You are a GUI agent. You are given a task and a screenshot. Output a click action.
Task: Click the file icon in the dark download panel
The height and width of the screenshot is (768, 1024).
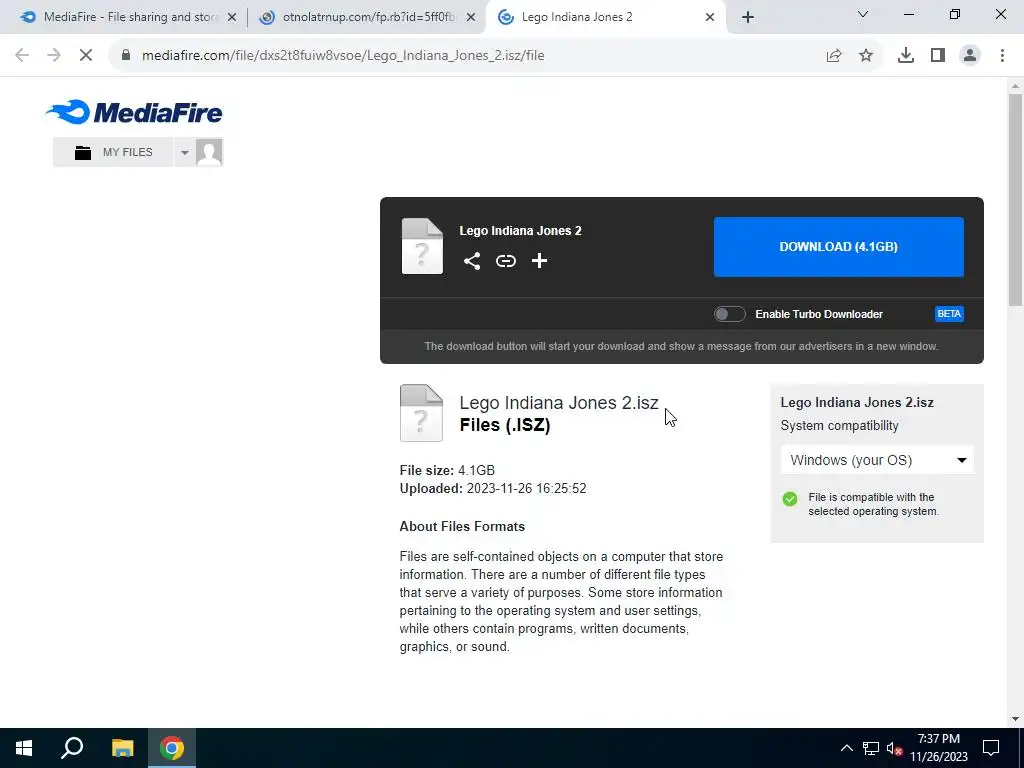point(422,246)
